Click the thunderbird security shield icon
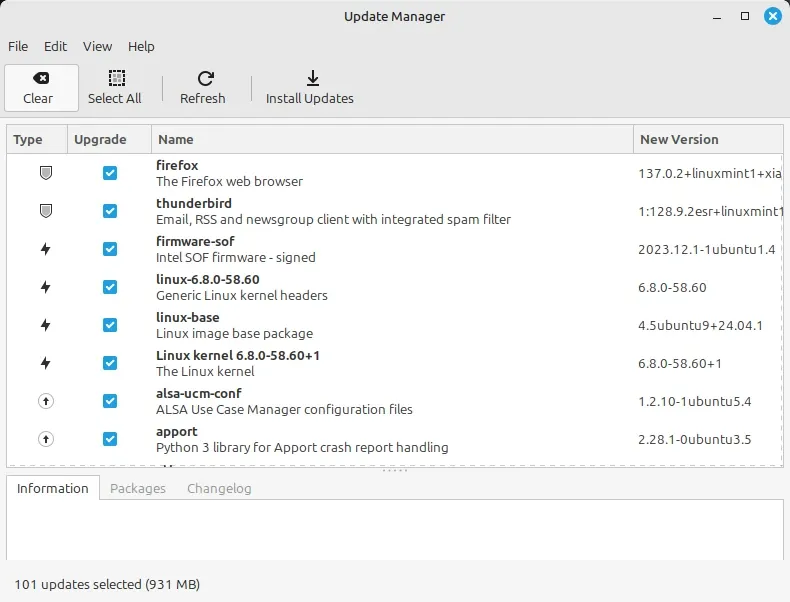This screenshot has height=602, width=790. [x=46, y=211]
